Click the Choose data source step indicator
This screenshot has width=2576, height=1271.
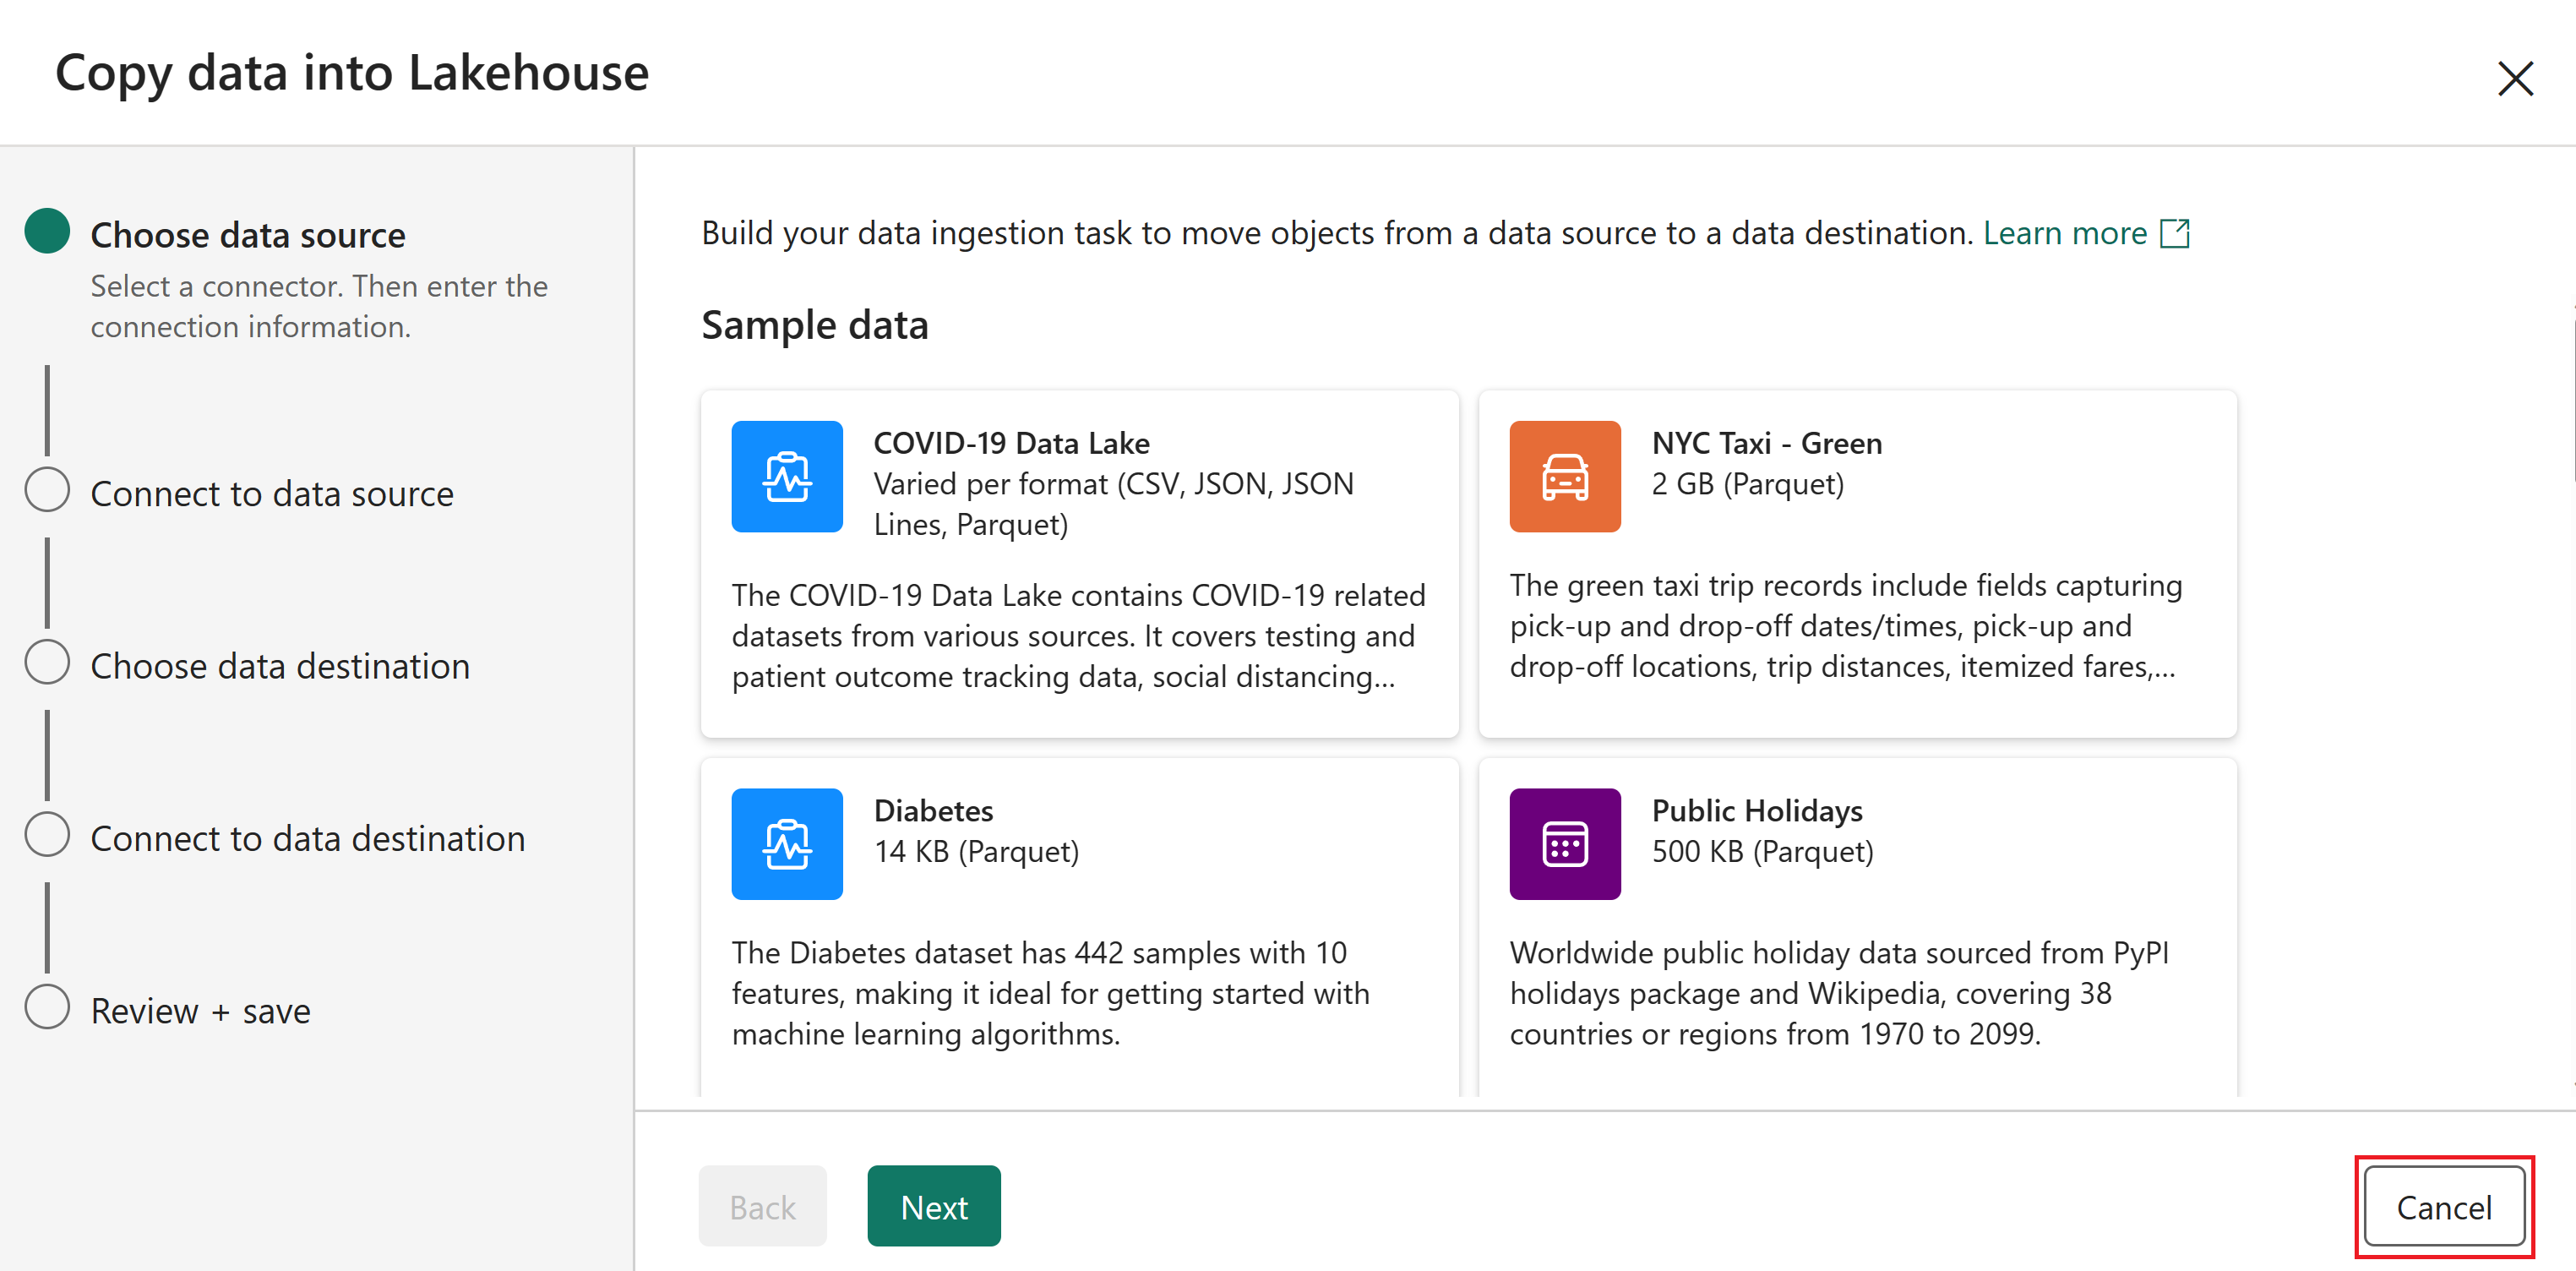tap(49, 232)
